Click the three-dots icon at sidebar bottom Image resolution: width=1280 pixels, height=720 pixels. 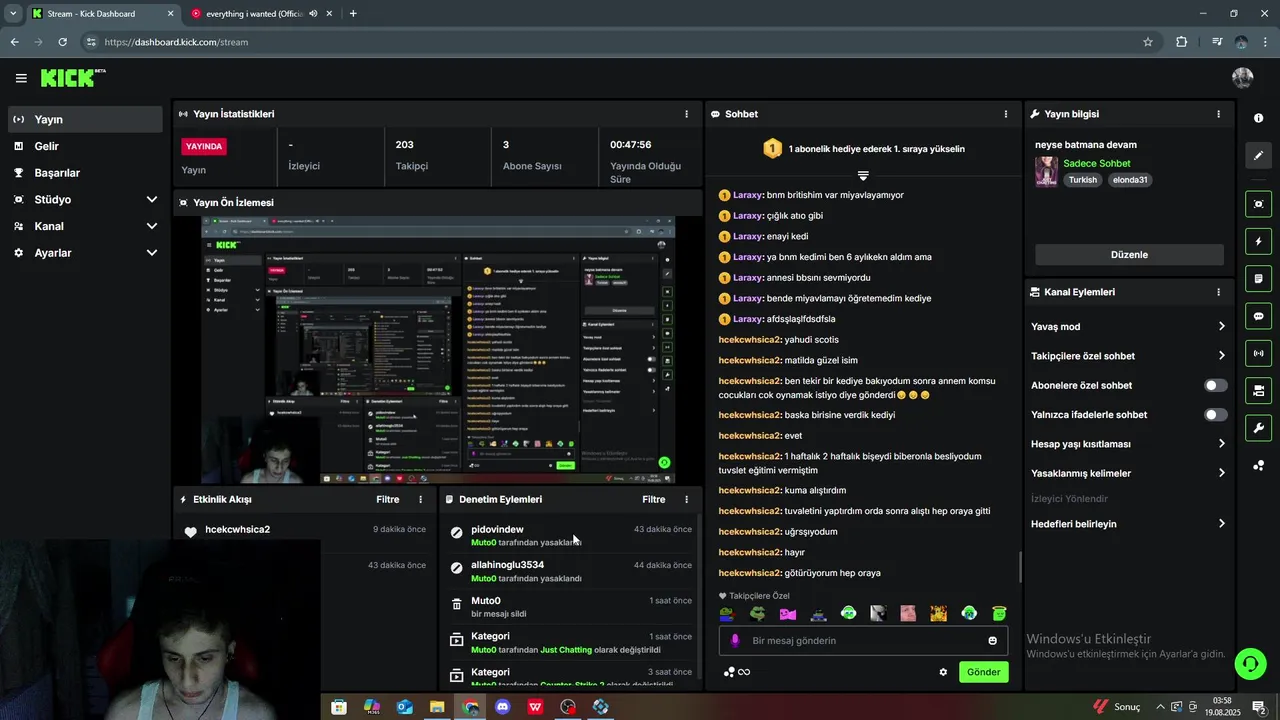click(x=1258, y=465)
